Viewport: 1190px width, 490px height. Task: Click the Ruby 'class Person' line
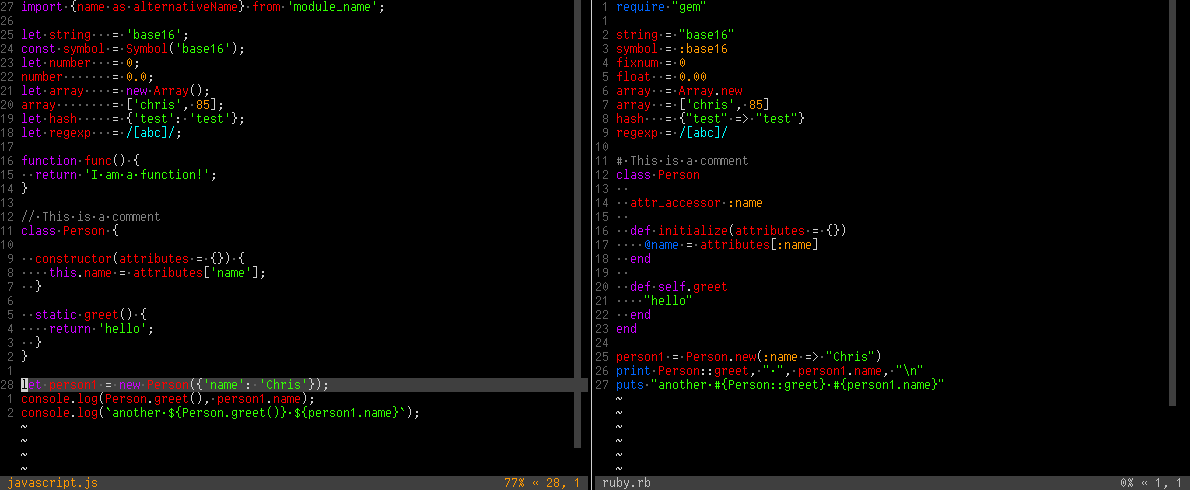658,175
